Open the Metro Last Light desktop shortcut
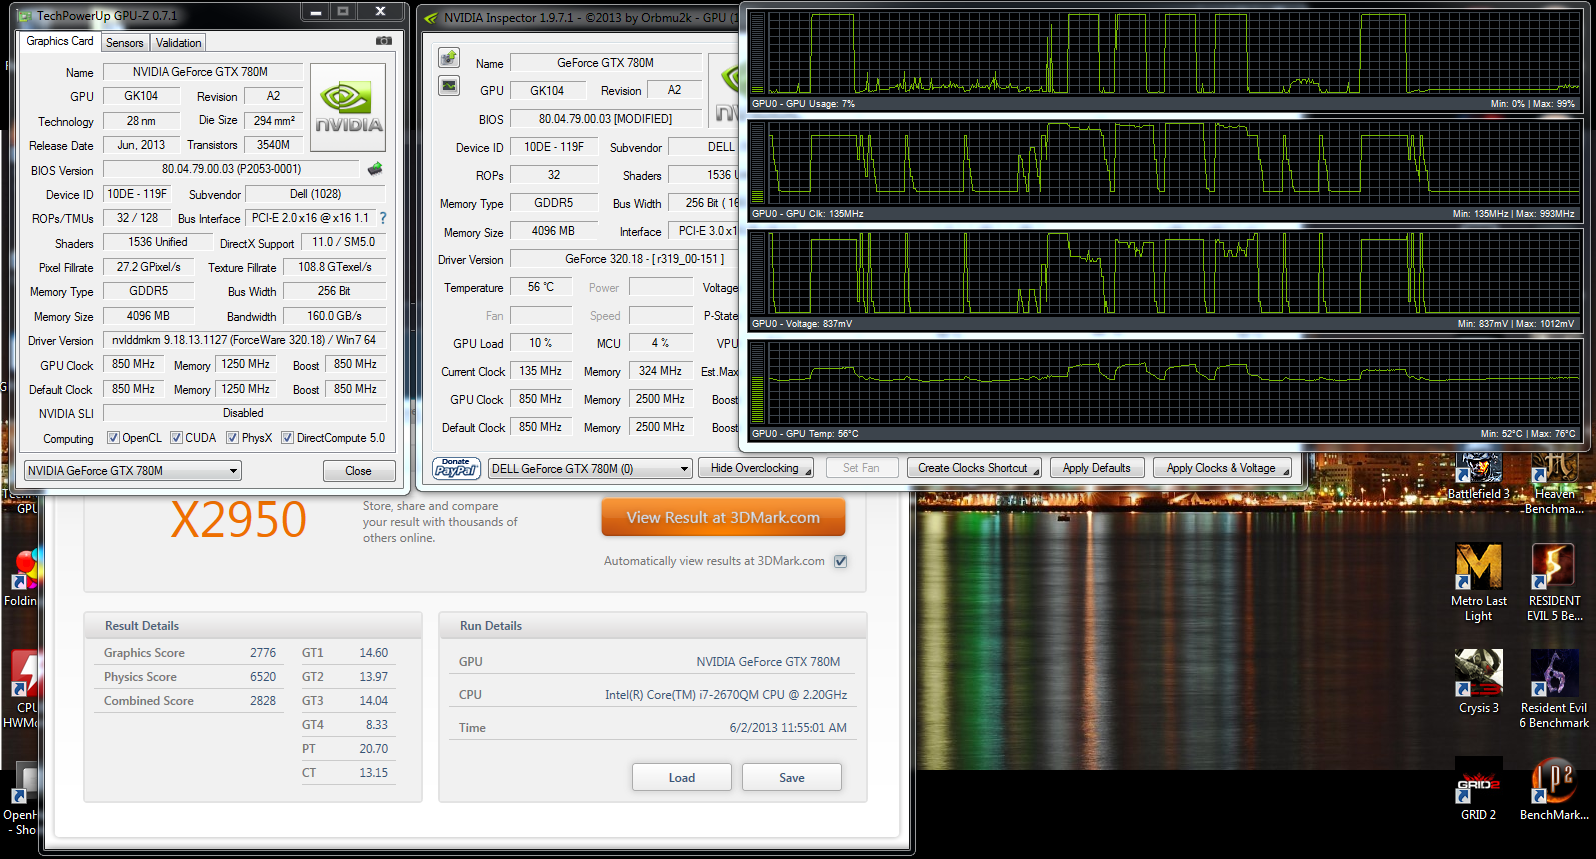1596x859 pixels. [x=1479, y=583]
